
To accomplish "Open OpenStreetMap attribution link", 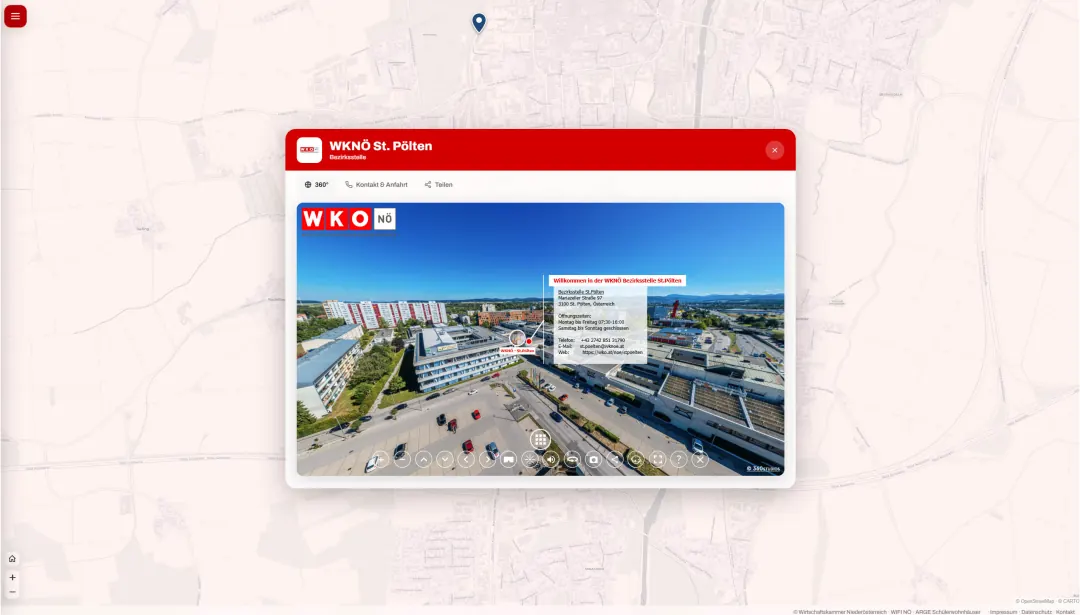I will point(1035,601).
